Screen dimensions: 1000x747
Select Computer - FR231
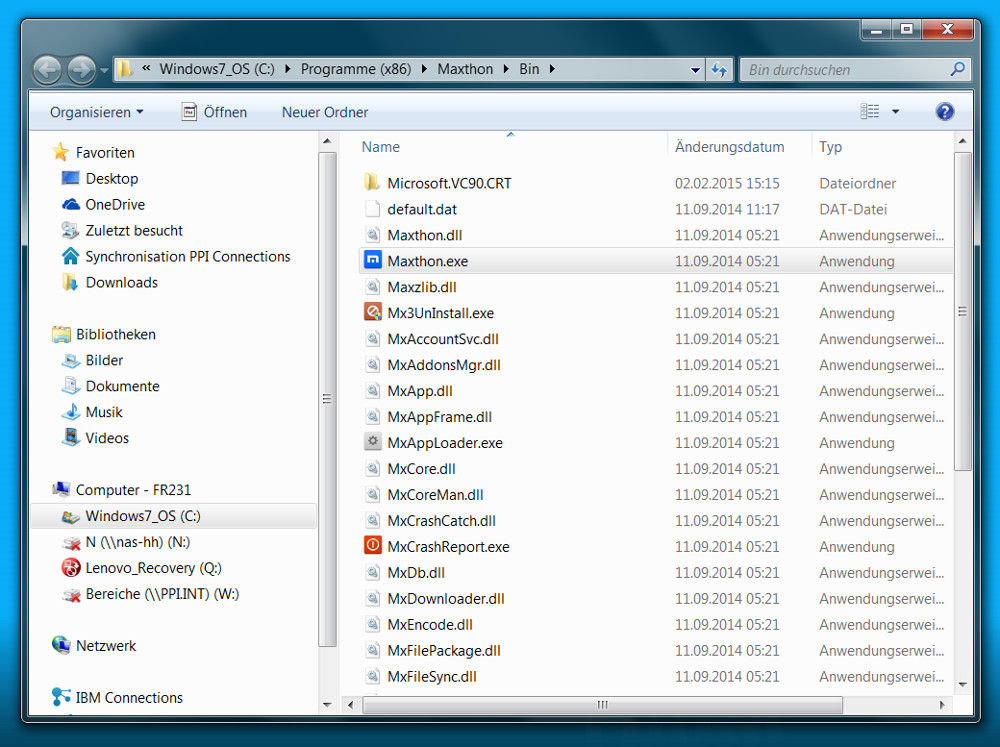click(x=133, y=490)
